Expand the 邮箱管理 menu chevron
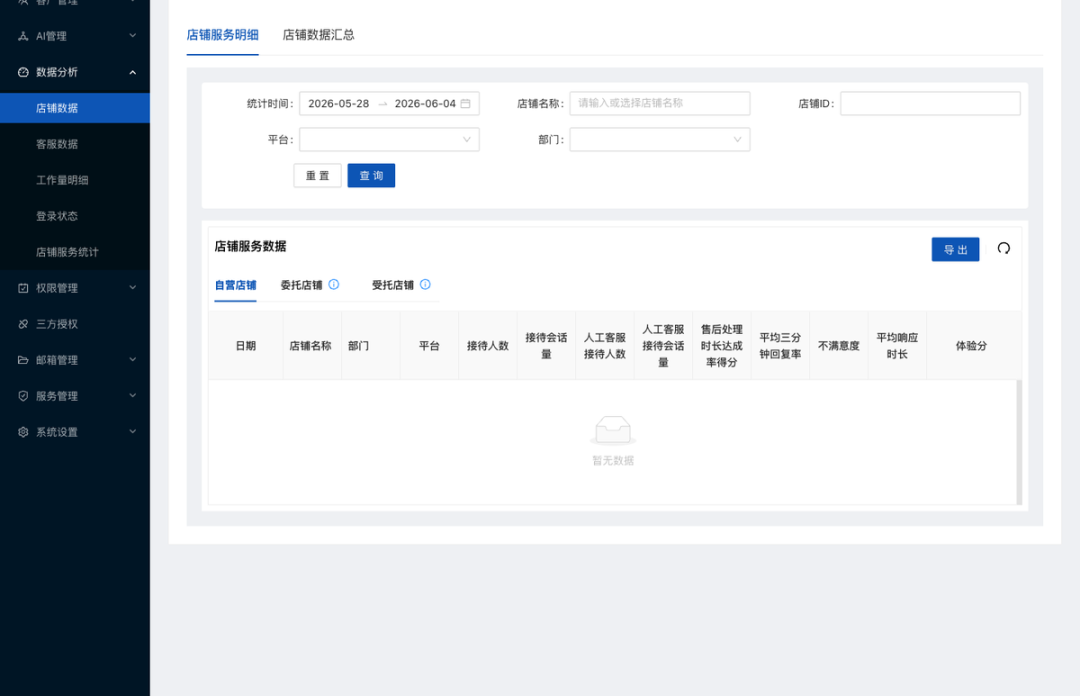The width and height of the screenshot is (1080, 696). tap(132, 360)
